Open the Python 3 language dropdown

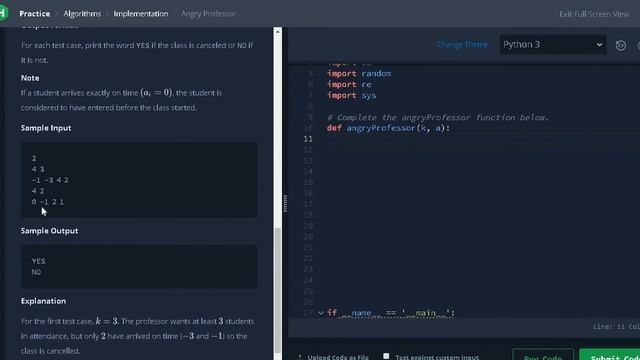point(553,44)
